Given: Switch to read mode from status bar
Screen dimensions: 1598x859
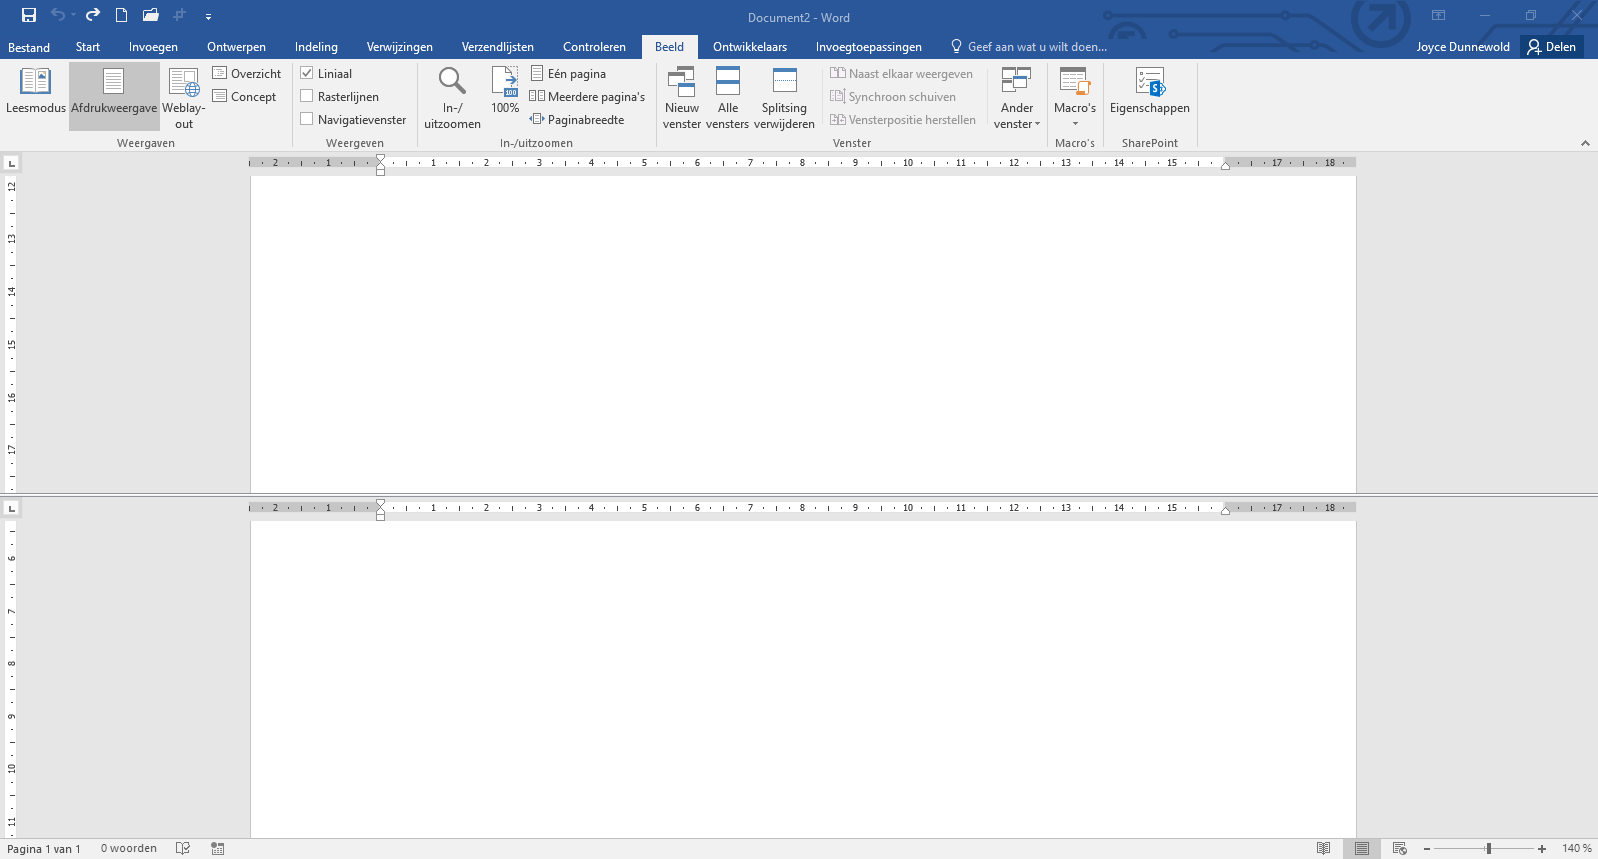Looking at the screenshot, I should pyautogui.click(x=1323, y=848).
